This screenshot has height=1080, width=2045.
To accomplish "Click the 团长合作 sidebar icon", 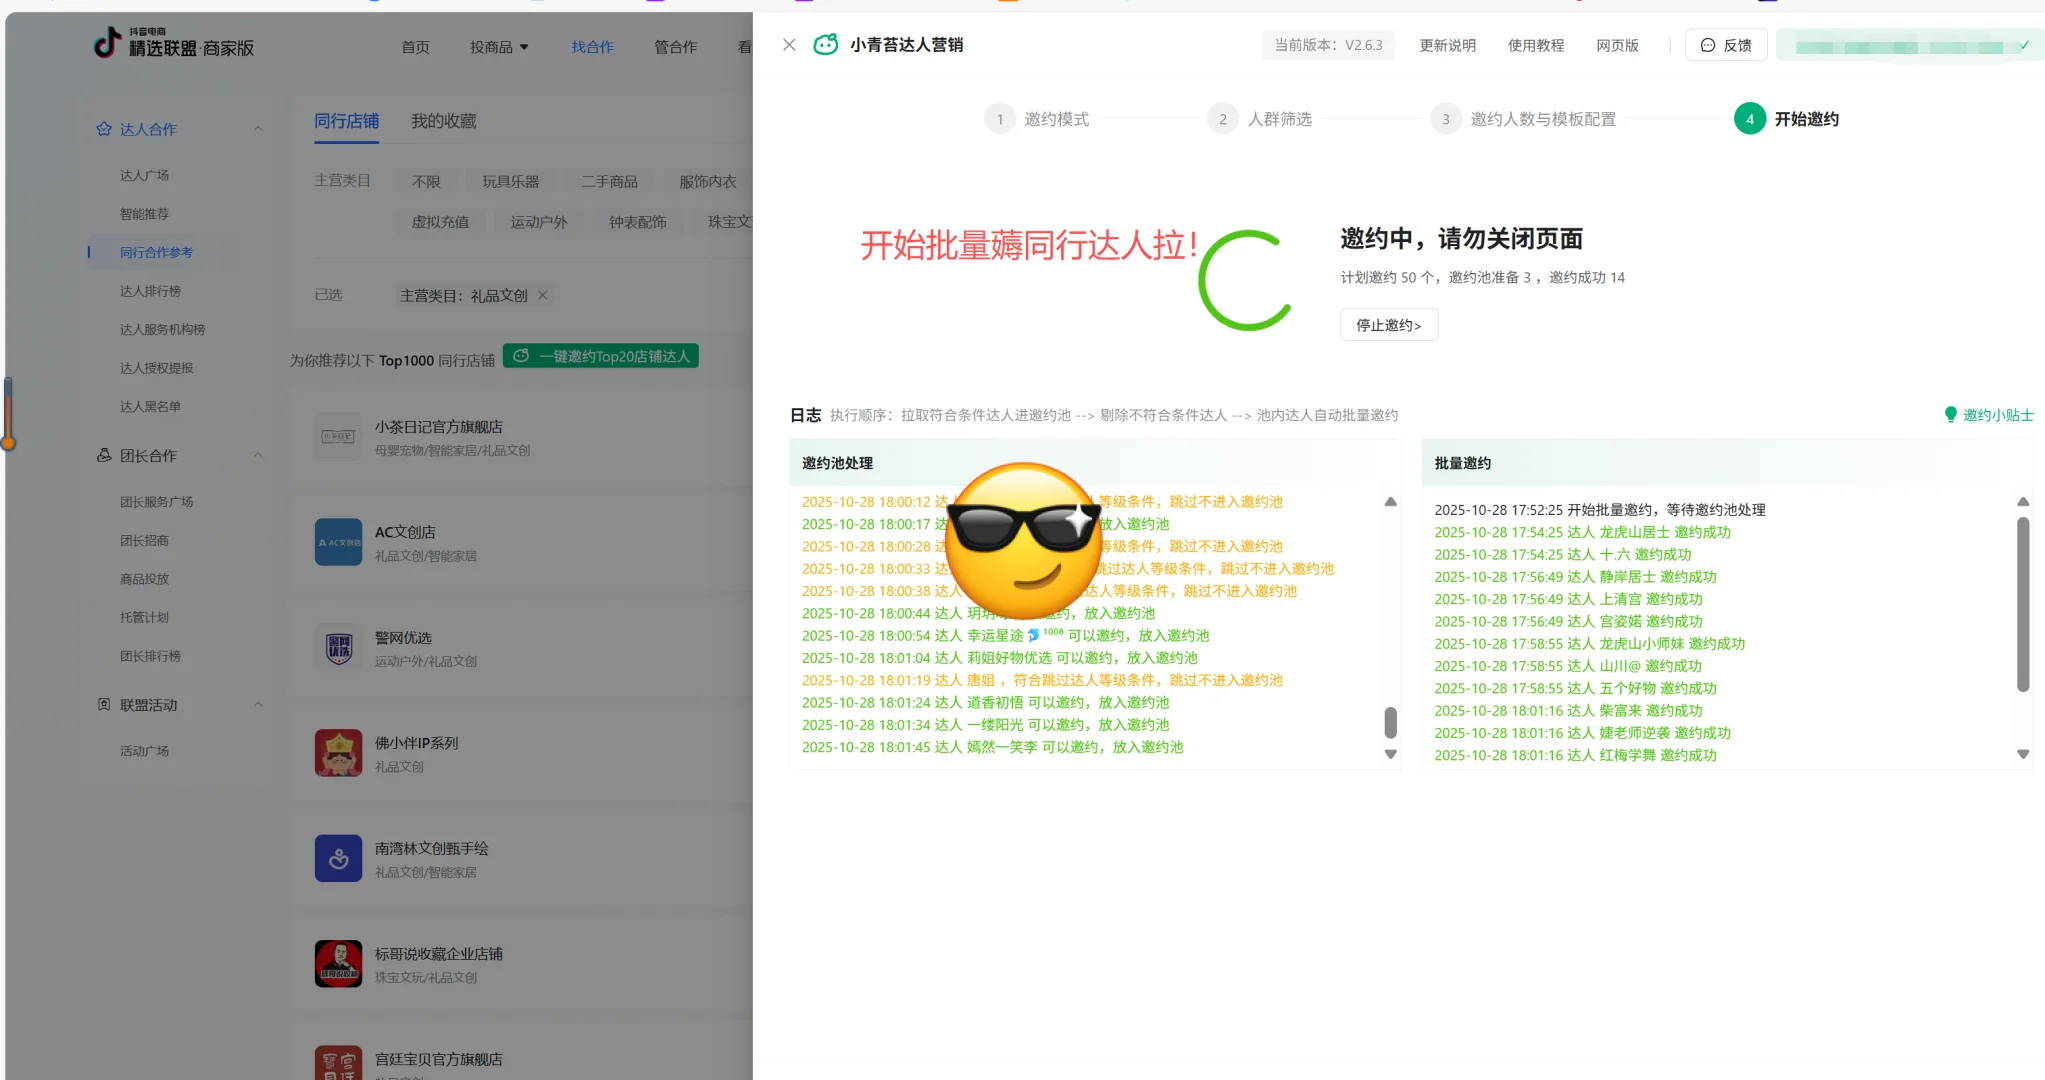I will (x=104, y=455).
